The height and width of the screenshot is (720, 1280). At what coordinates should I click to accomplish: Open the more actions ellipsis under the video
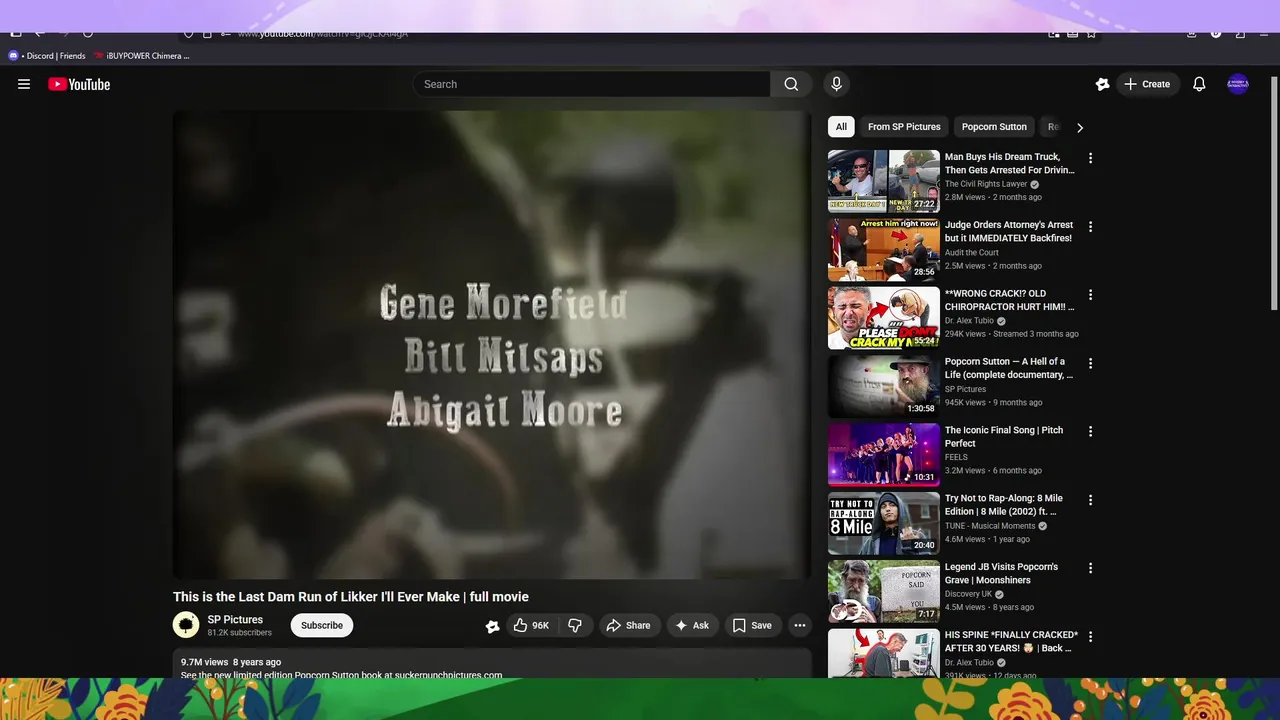tap(800, 625)
